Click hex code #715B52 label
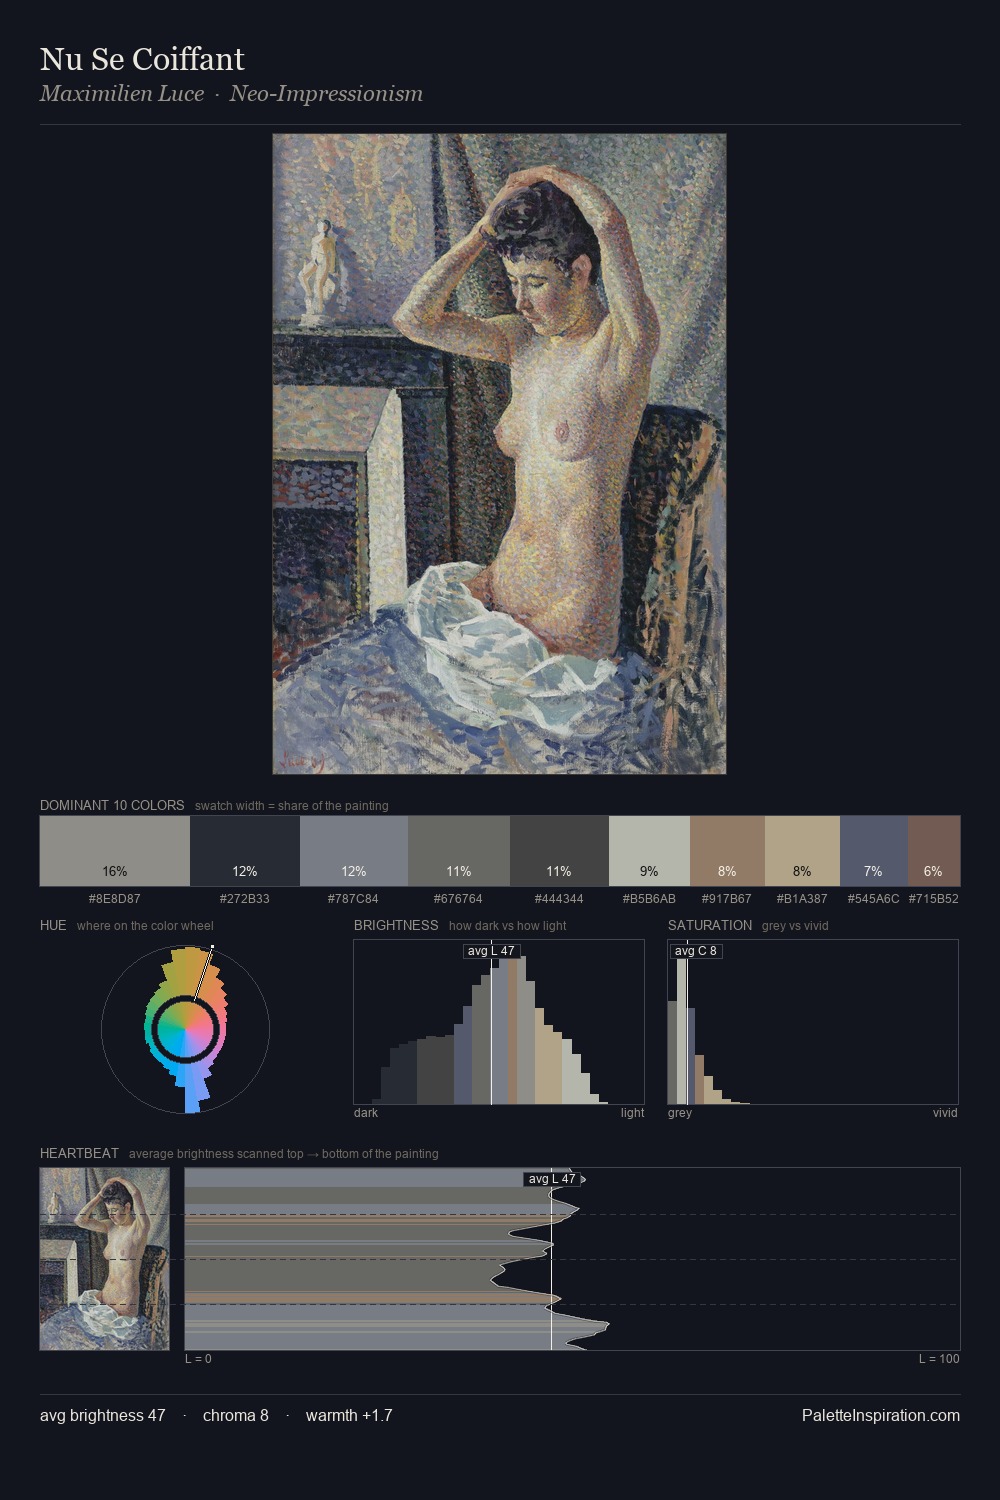This screenshot has width=1000, height=1500. point(934,899)
